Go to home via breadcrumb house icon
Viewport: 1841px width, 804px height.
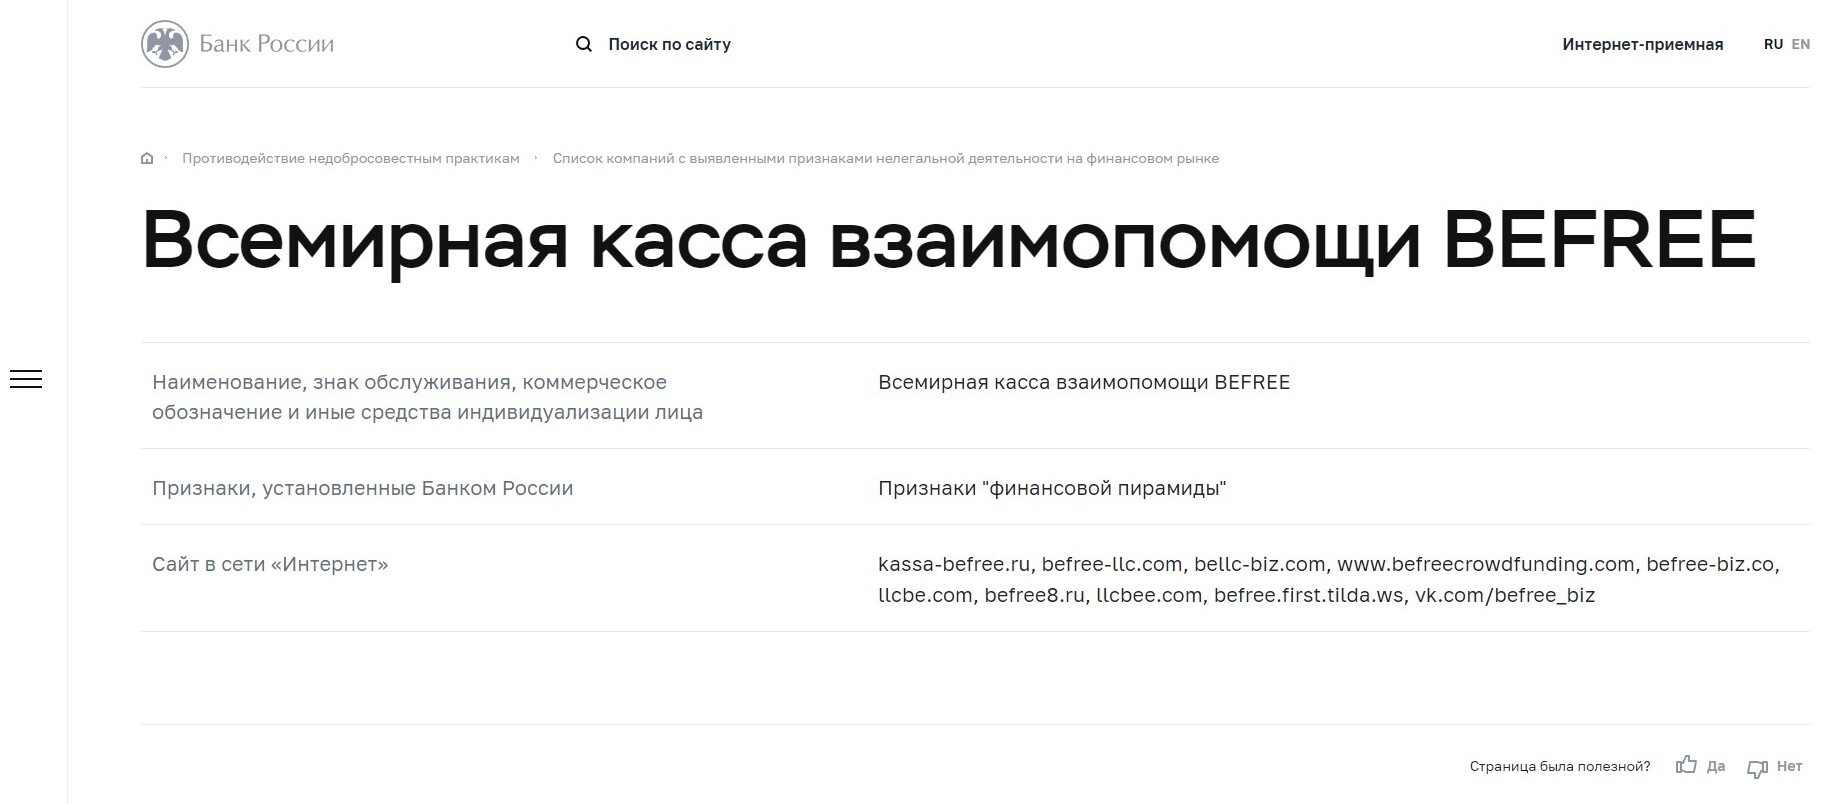click(x=147, y=158)
